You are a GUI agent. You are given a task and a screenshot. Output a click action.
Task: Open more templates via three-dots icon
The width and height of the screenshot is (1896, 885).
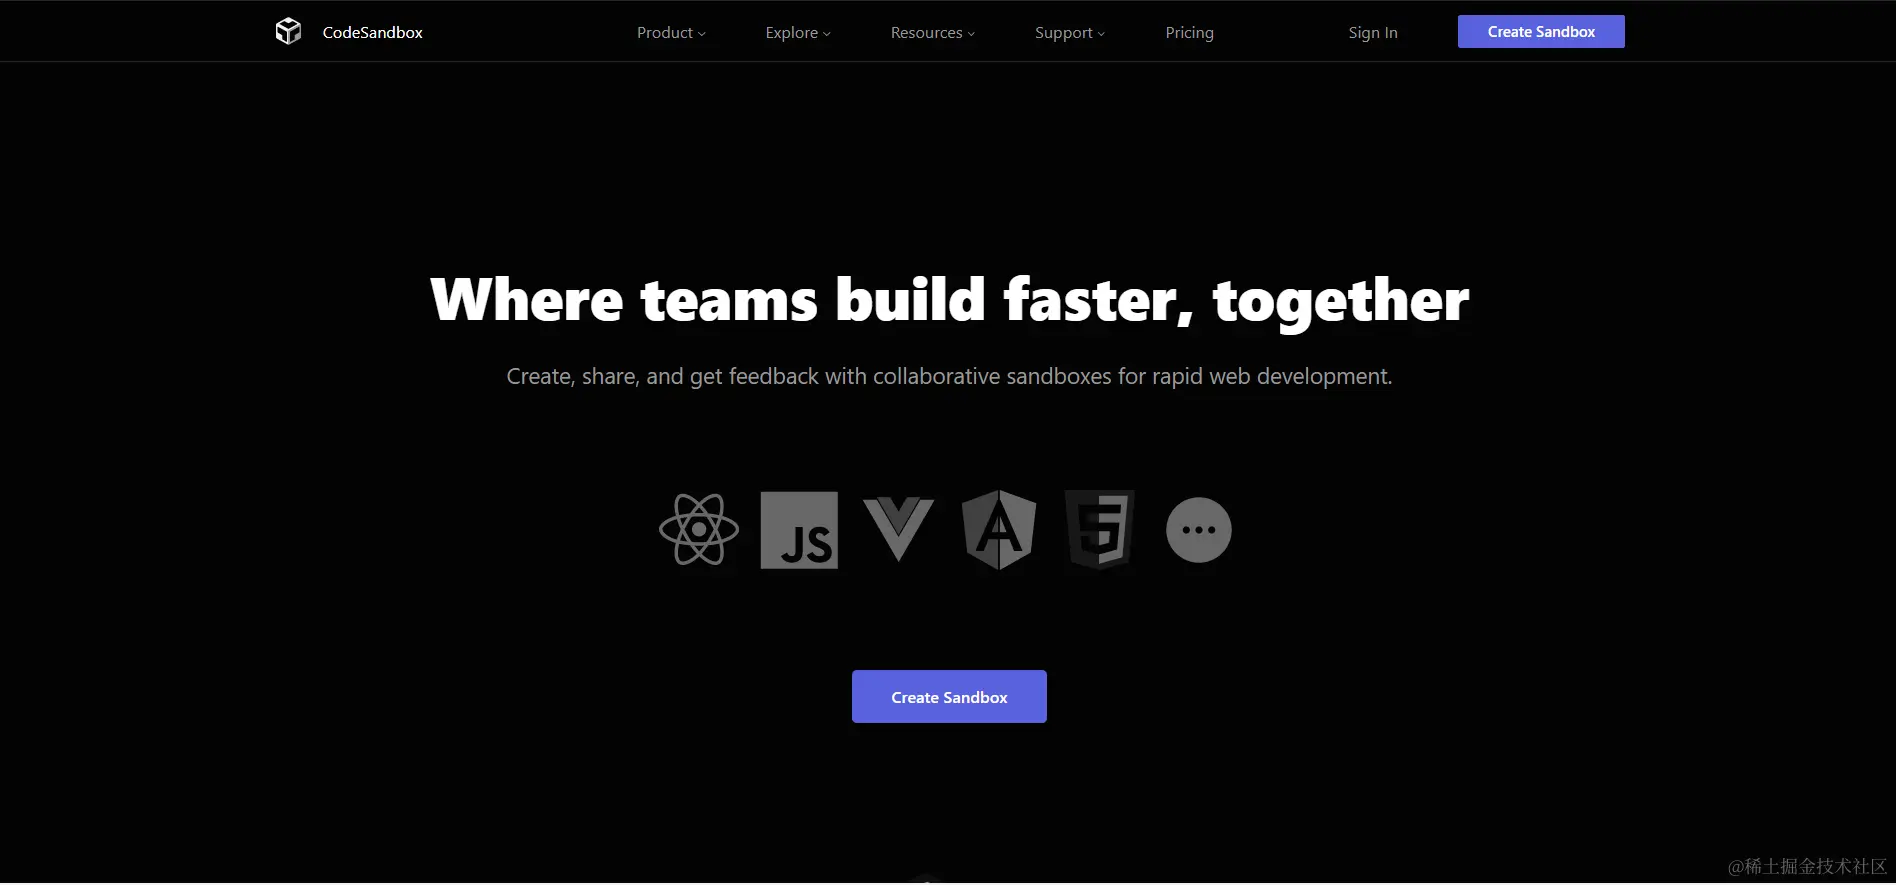coord(1198,530)
